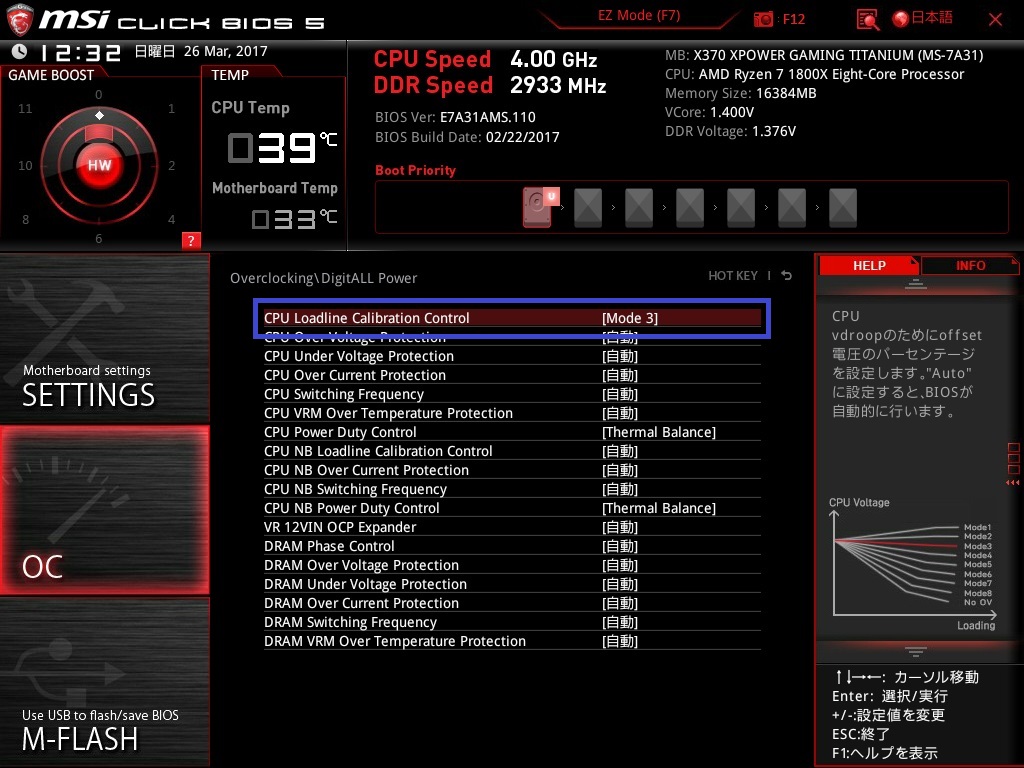Select VR 12VIN OCP Expander row
This screenshot has height=768, width=1024.
click(512, 527)
